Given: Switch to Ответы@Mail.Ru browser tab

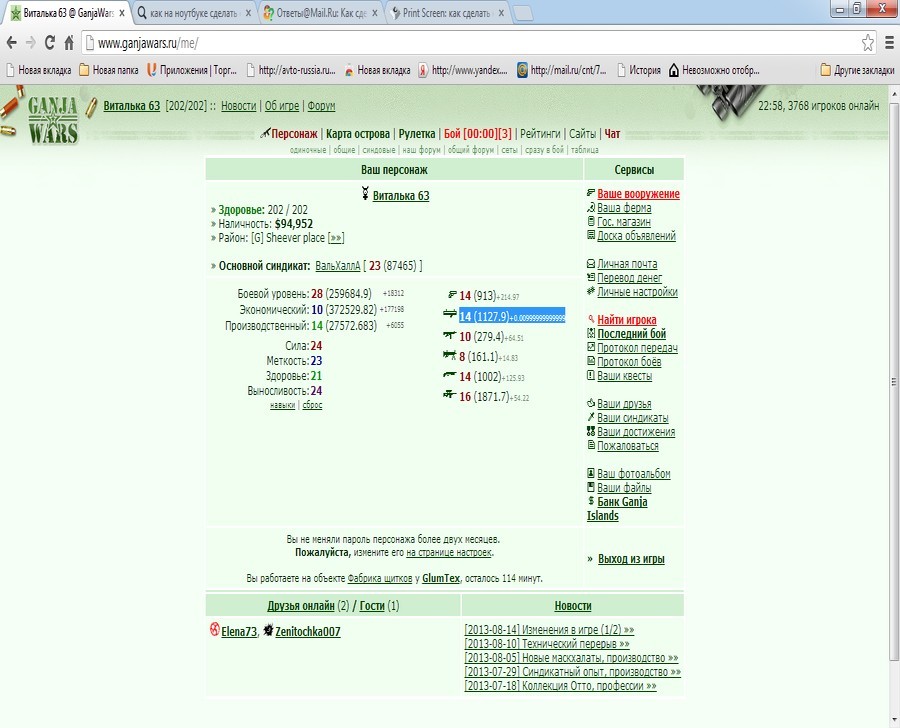Looking at the screenshot, I should (321, 13).
